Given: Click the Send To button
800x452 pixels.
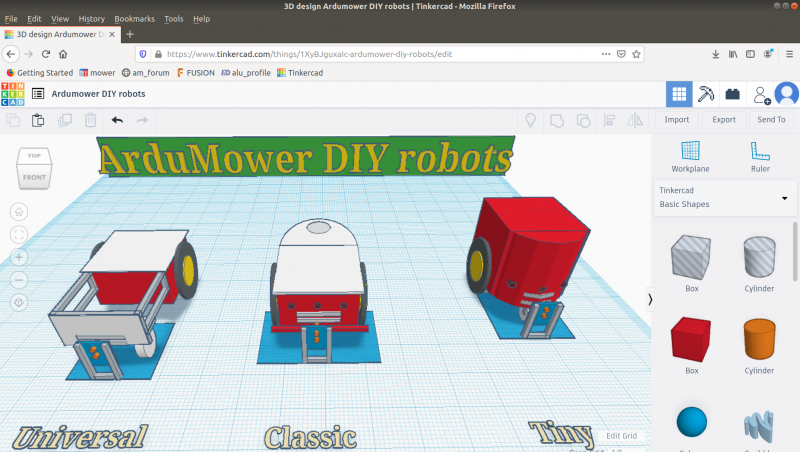Looking at the screenshot, I should click(x=771, y=120).
